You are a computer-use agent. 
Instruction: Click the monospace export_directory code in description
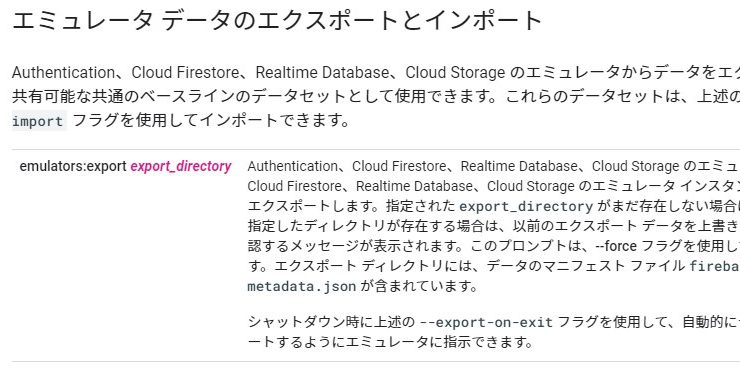[526, 207]
